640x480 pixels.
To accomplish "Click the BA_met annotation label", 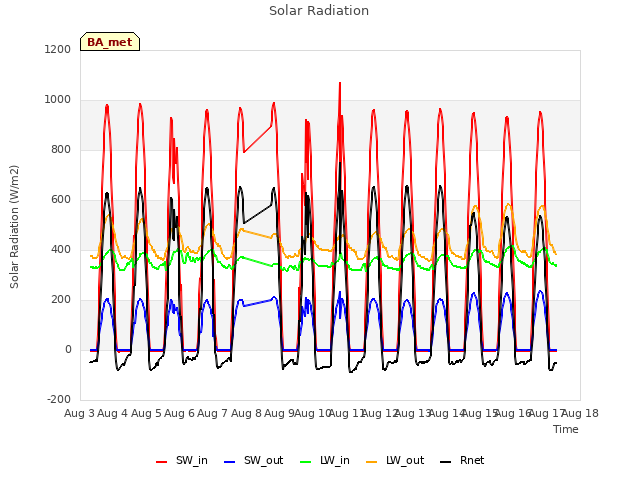I will [x=110, y=42].
